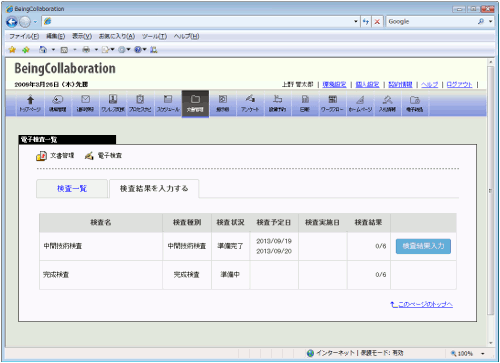500x363 pixels.
Task: Expand the Page menu dropdown arrow
Action: 113,50
